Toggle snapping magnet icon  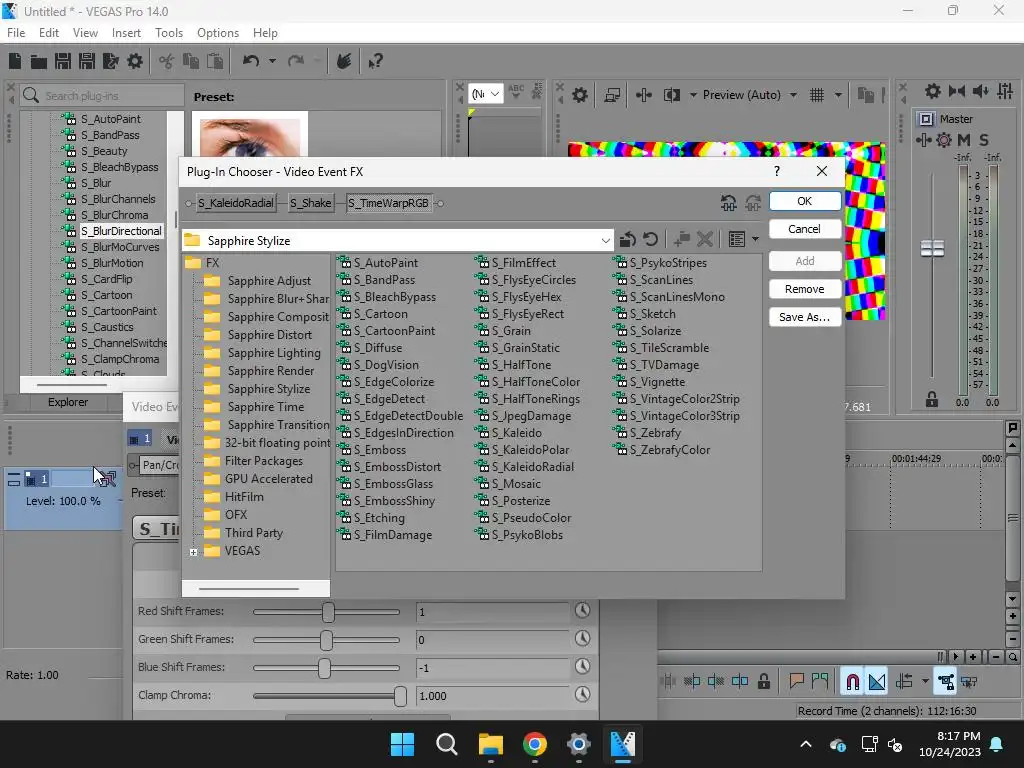pos(852,682)
